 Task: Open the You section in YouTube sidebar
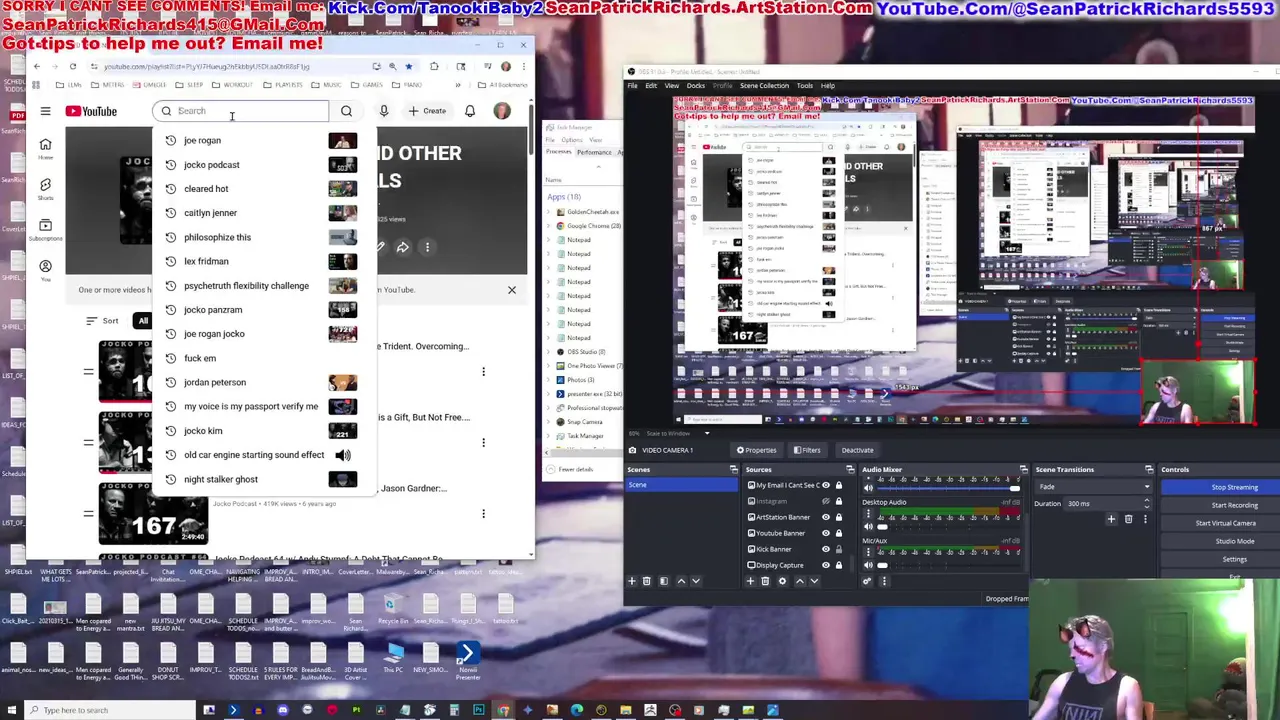45,270
